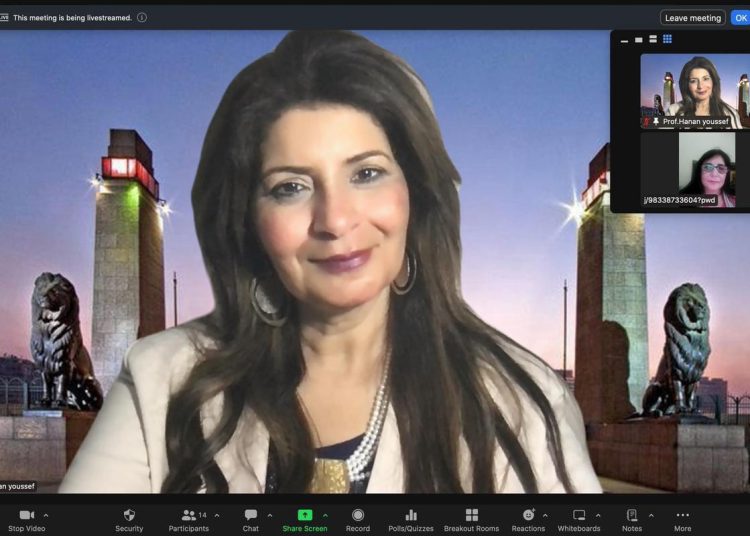Expand the Reactions options arrow

[545, 515]
